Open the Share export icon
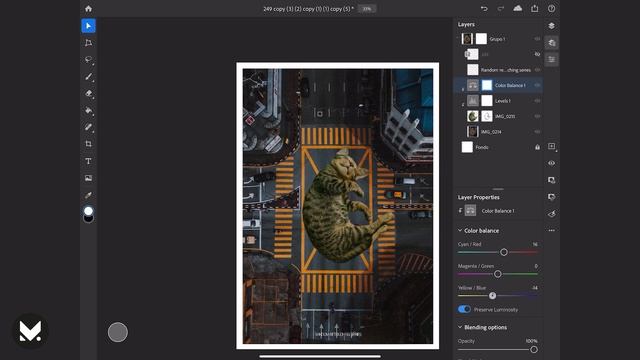 pyautogui.click(x=534, y=9)
